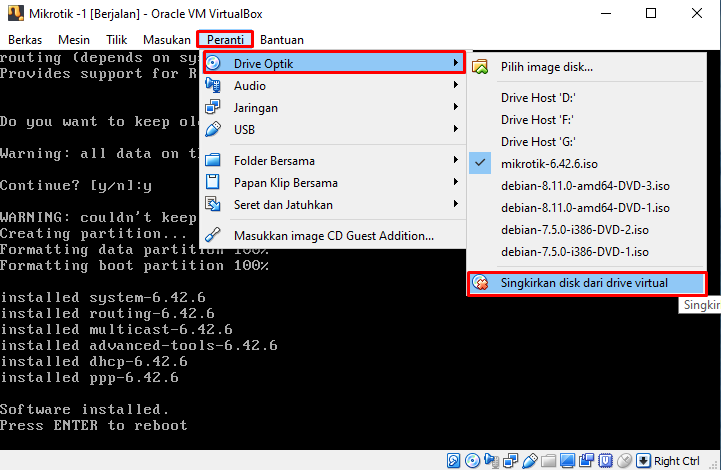
Task: Select Drive Host 'F:'
Action: pos(537,120)
